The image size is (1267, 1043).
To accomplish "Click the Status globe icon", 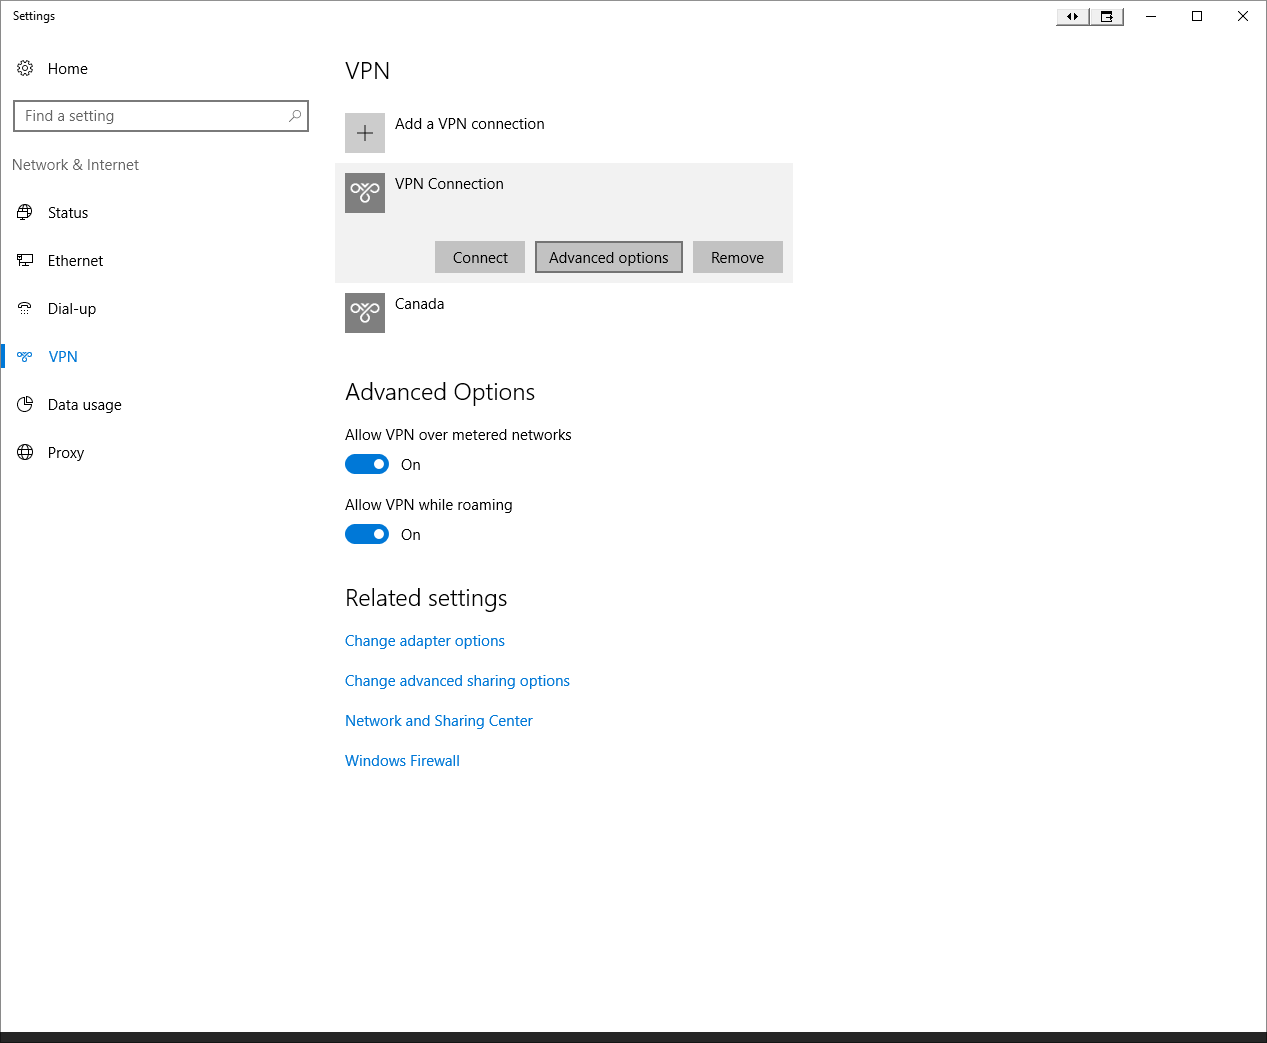I will tap(25, 212).
